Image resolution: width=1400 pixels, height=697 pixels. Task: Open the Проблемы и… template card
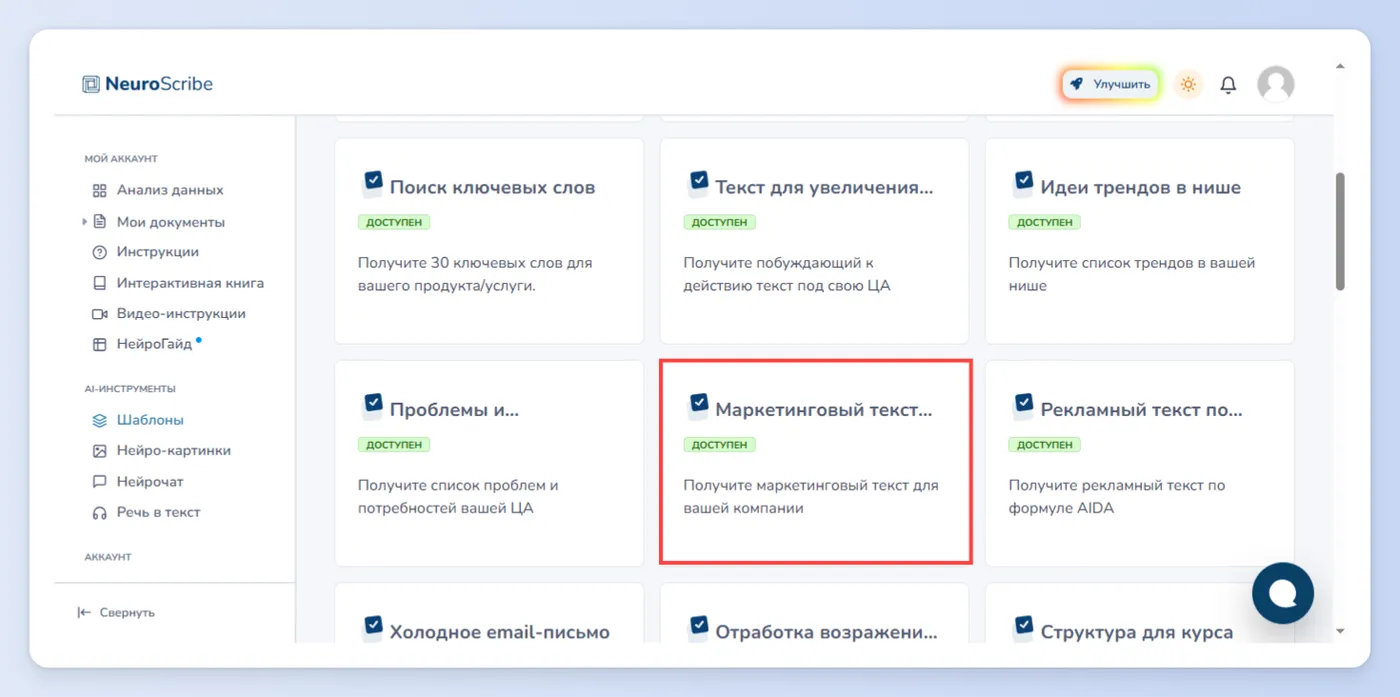[489, 463]
